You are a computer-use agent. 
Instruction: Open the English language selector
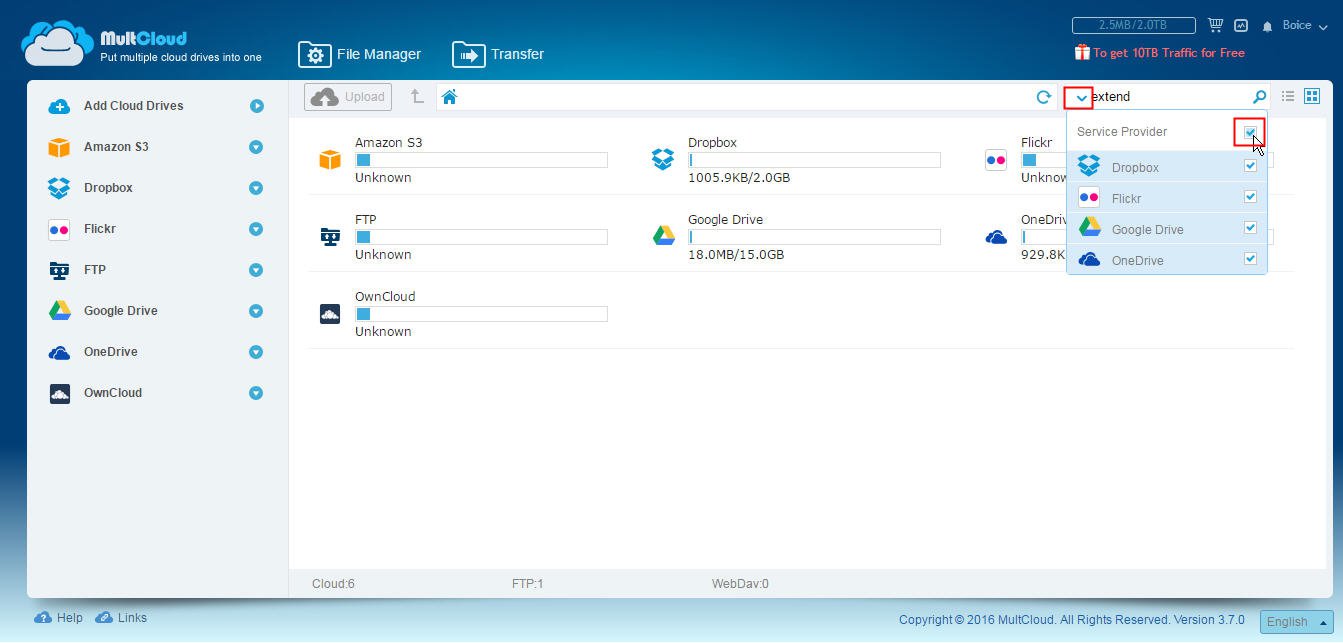tap(1296, 621)
